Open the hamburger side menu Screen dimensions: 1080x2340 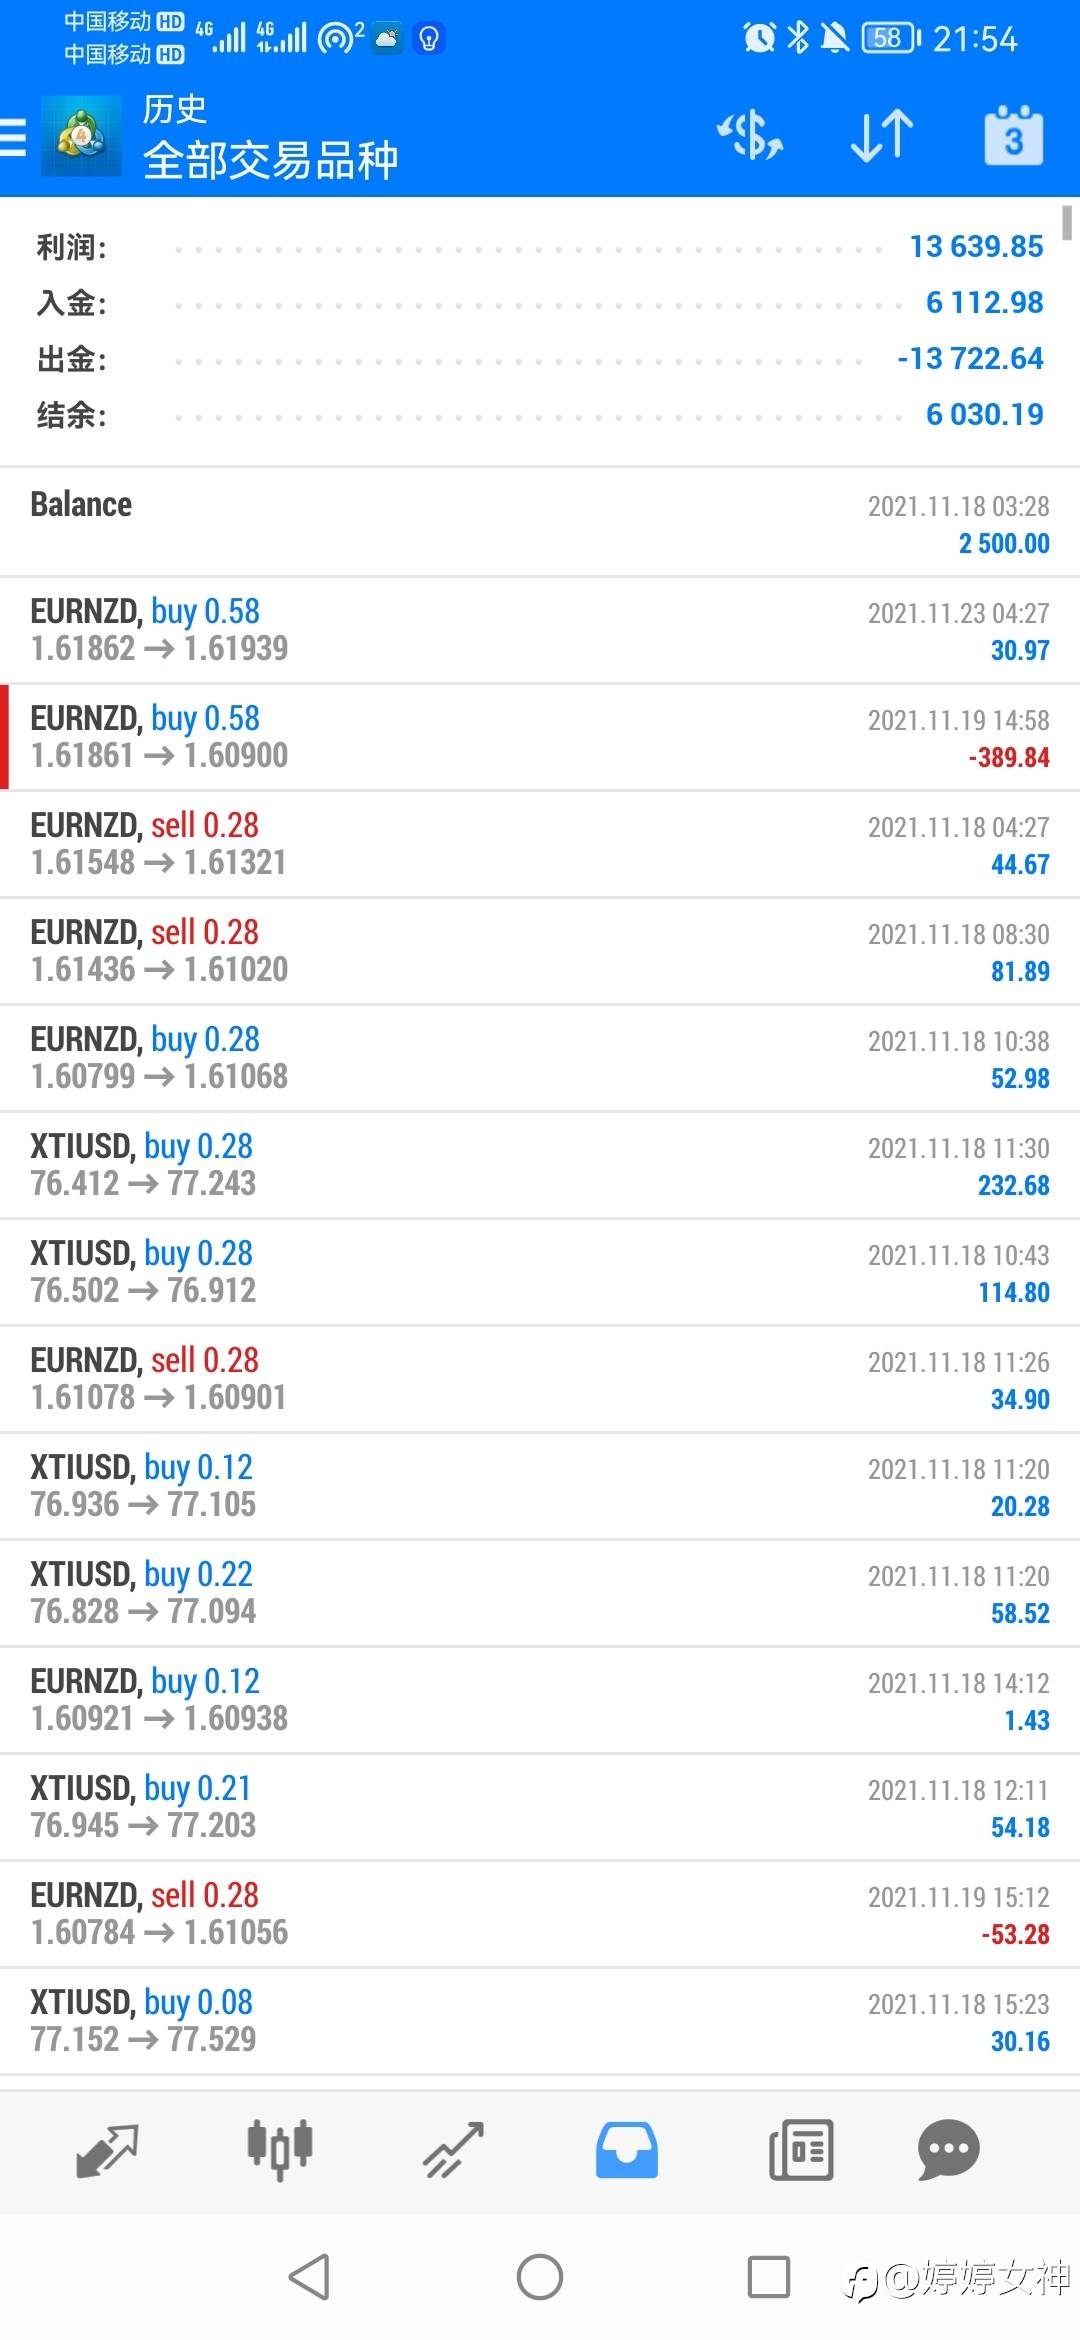[x=13, y=137]
